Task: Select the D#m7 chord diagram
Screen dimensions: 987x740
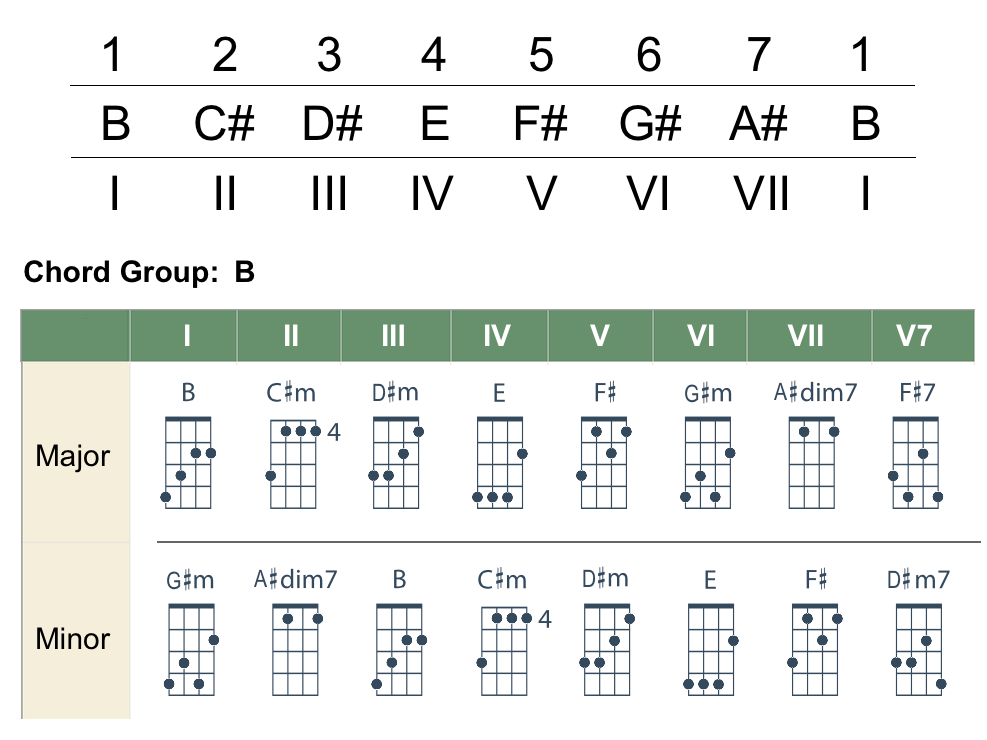Action: click(917, 650)
